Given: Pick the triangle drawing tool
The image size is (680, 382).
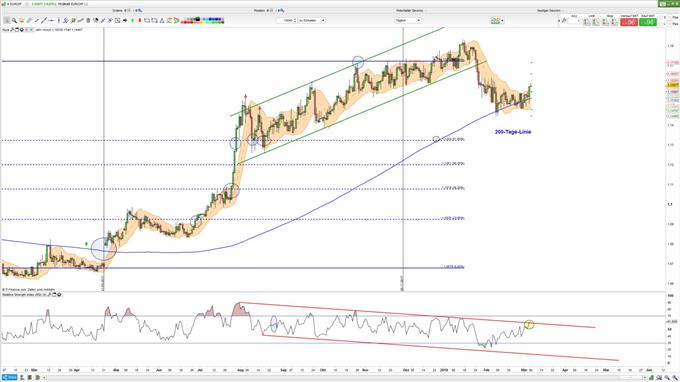Looking at the screenshot, I should 162,20.
